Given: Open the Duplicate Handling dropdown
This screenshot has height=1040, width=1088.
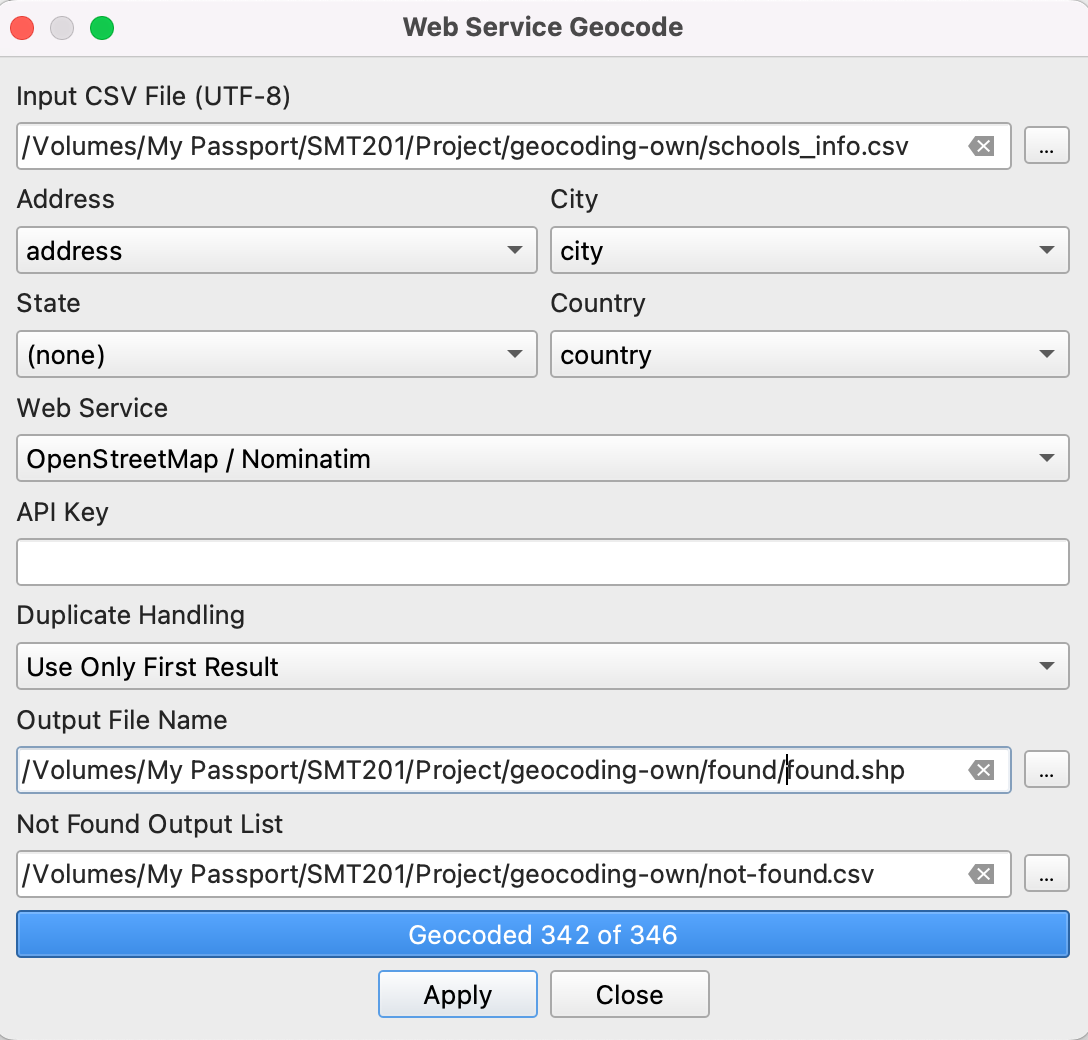Looking at the screenshot, I should 543,667.
